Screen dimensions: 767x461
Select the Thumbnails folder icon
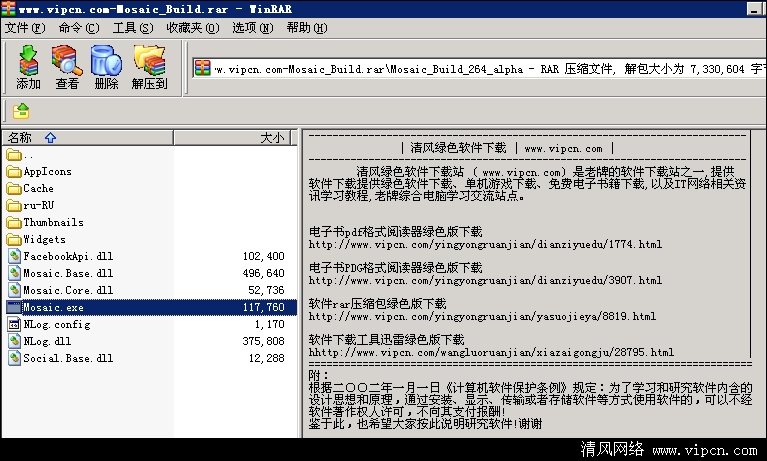tap(14, 223)
